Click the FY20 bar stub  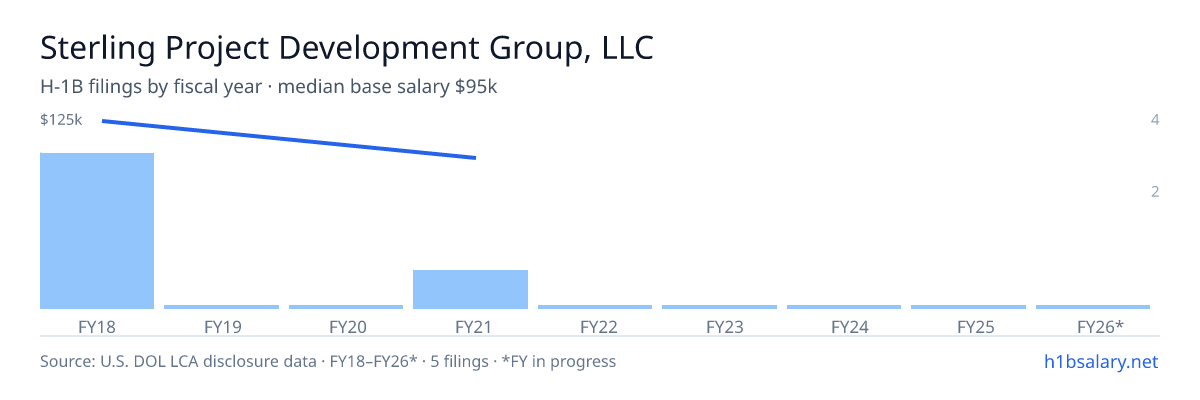click(346, 307)
